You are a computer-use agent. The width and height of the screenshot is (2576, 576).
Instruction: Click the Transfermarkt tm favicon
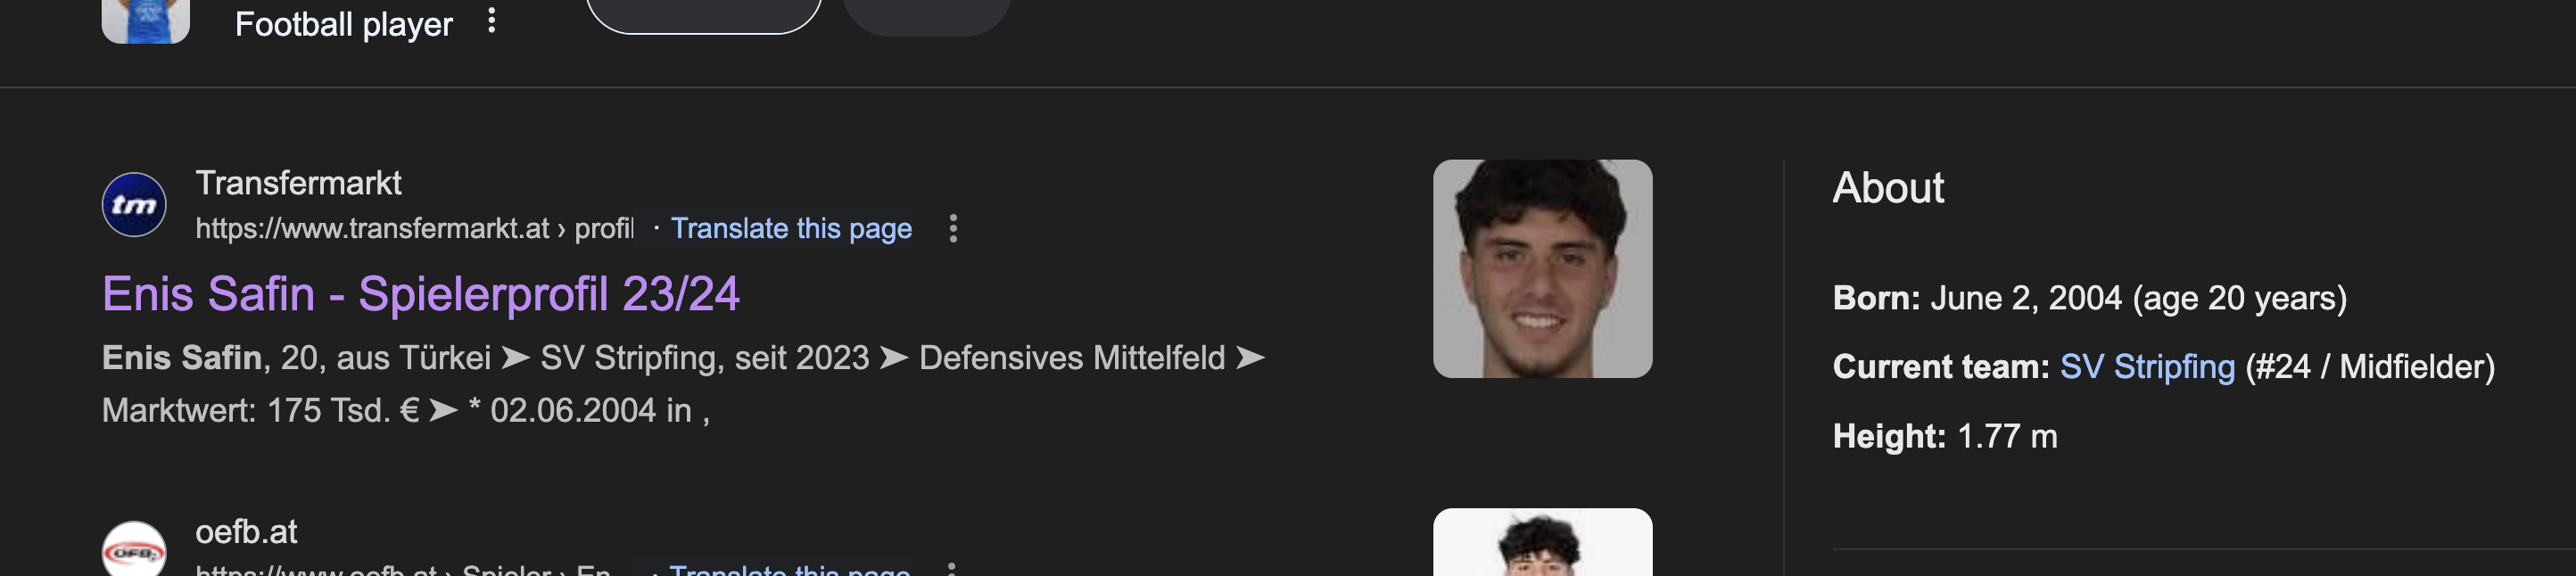[134, 205]
